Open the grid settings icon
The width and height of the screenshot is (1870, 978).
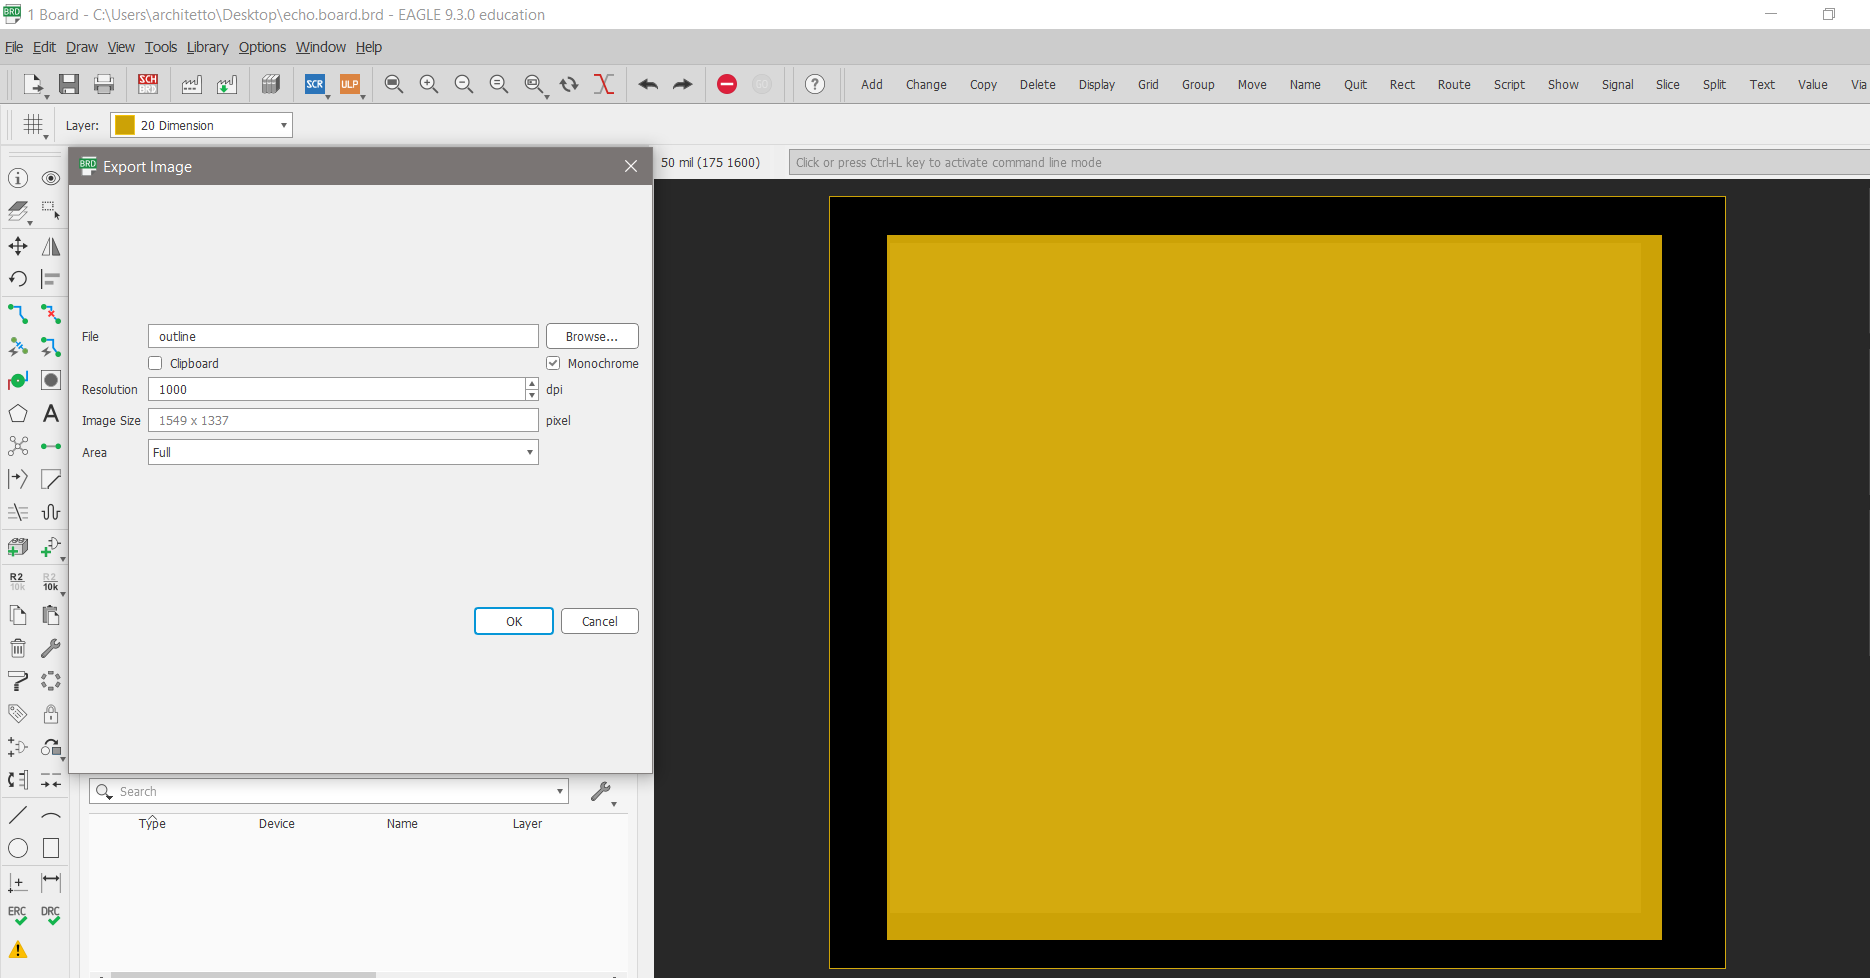tap(33, 125)
